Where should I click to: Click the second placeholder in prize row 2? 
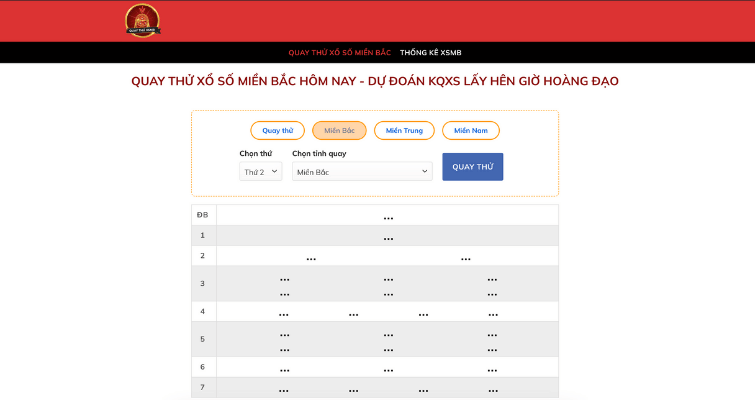pyautogui.click(x=465, y=258)
